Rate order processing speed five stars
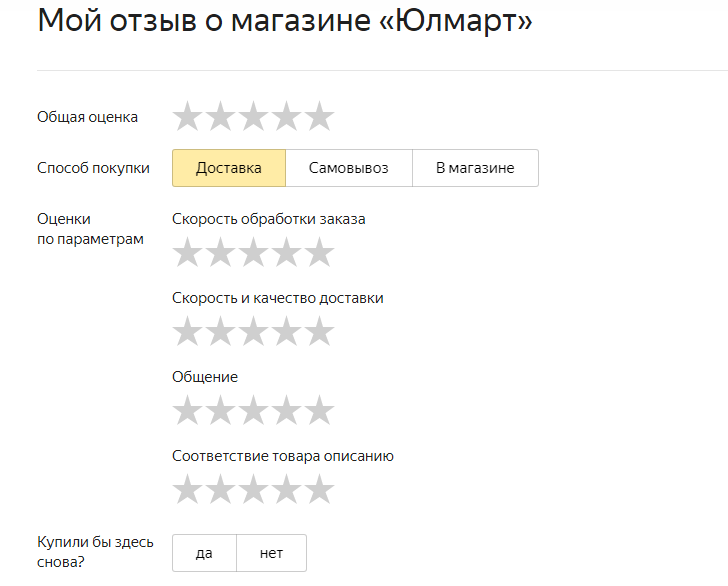728x586 pixels. click(x=319, y=252)
